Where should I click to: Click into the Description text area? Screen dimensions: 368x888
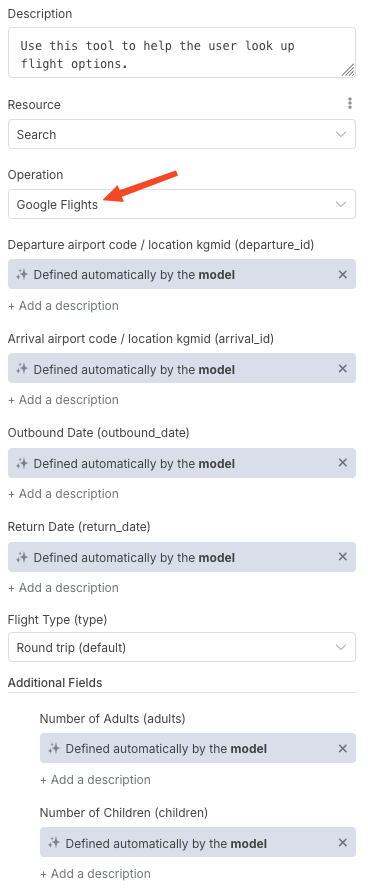(x=182, y=53)
